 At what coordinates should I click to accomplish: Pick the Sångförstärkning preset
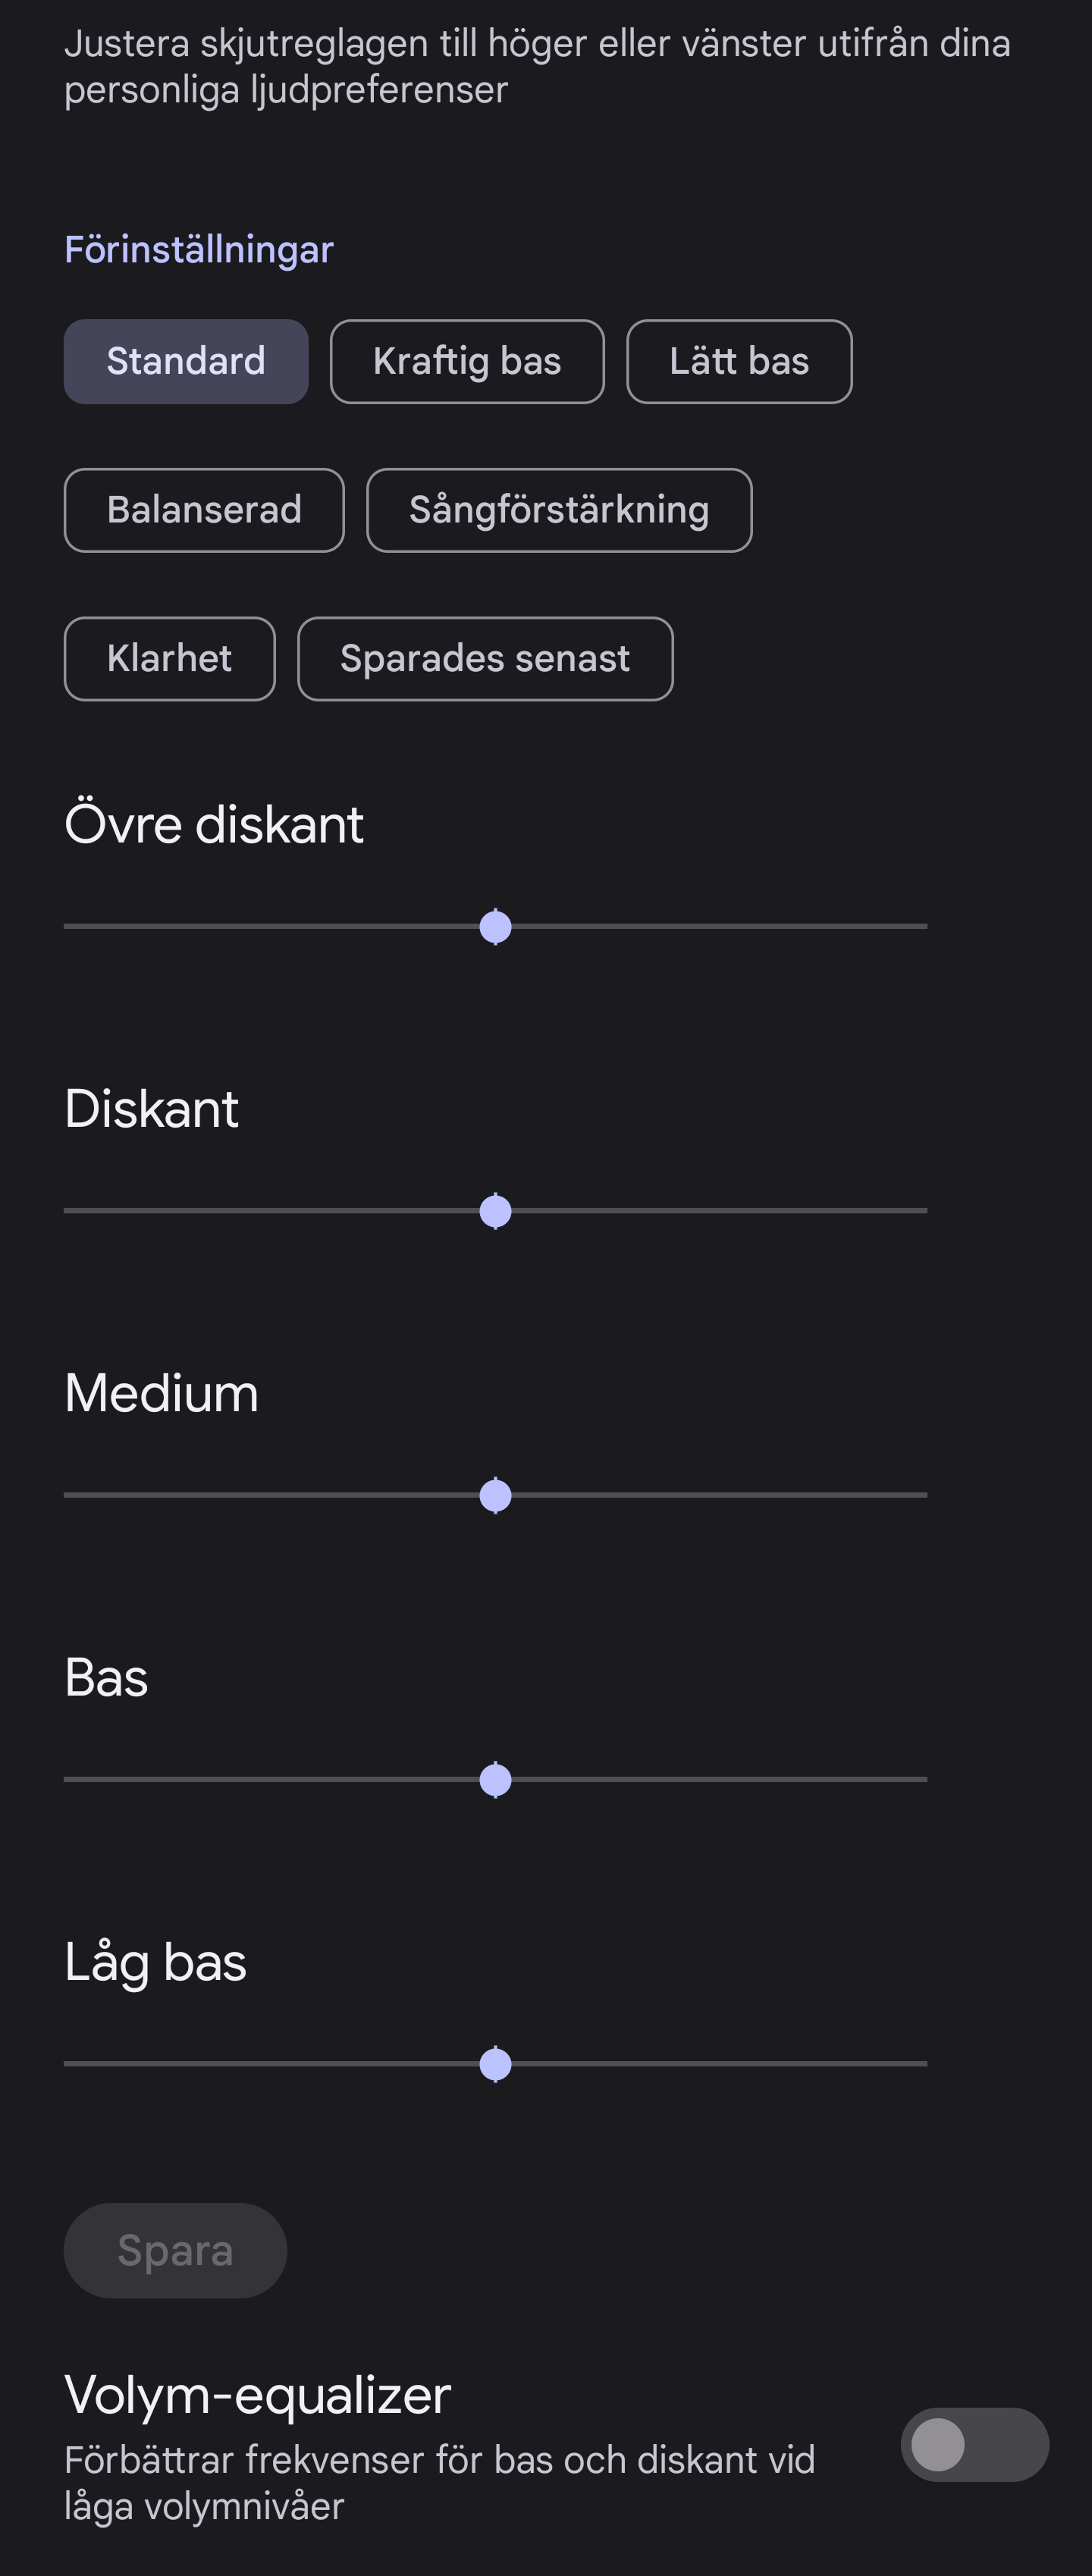(x=558, y=510)
